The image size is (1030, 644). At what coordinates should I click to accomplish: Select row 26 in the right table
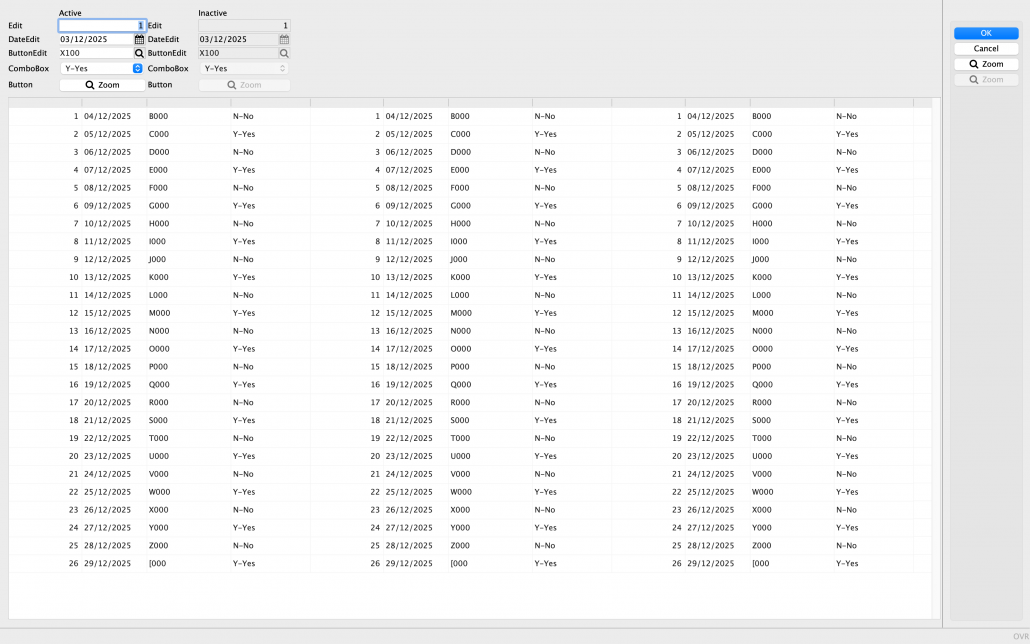point(760,564)
